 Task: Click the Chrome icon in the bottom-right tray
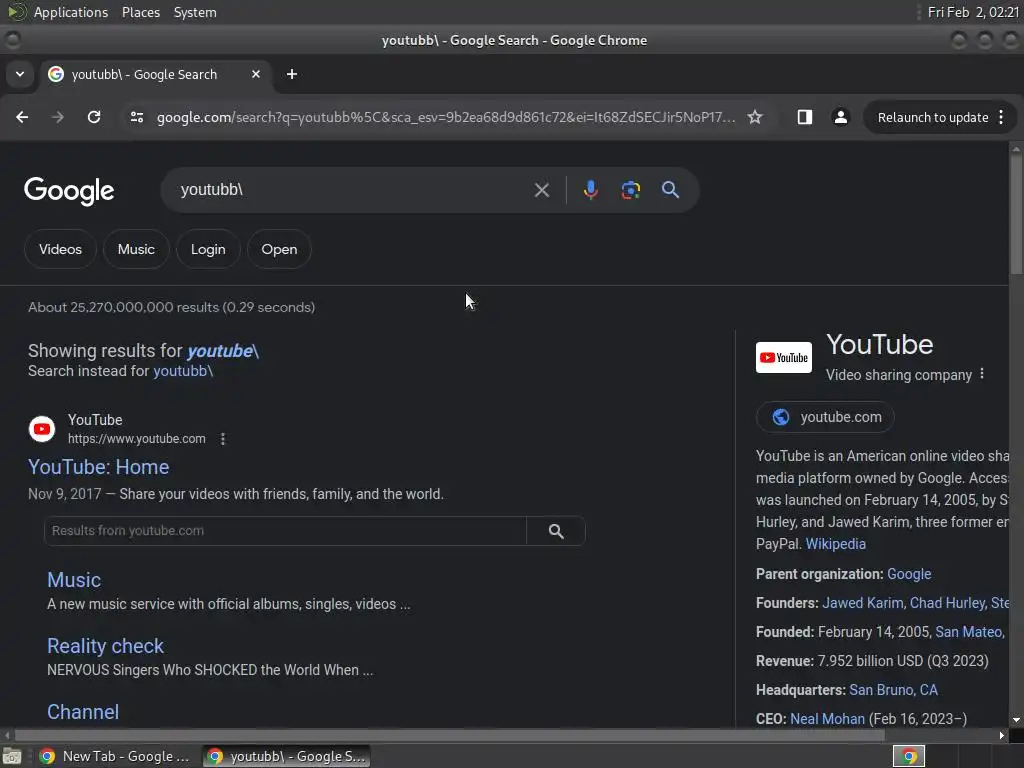pyautogui.click(x=909, y=756)
